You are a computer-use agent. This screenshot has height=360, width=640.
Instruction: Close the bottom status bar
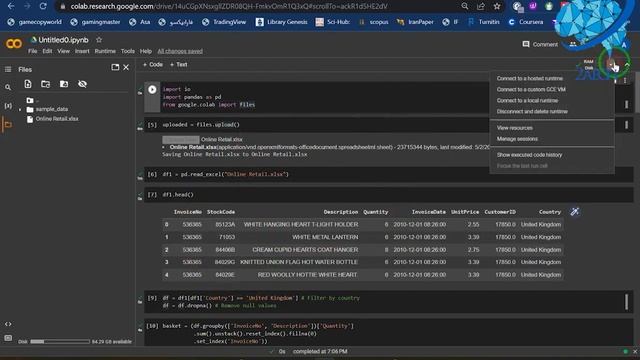pos(635,351)
